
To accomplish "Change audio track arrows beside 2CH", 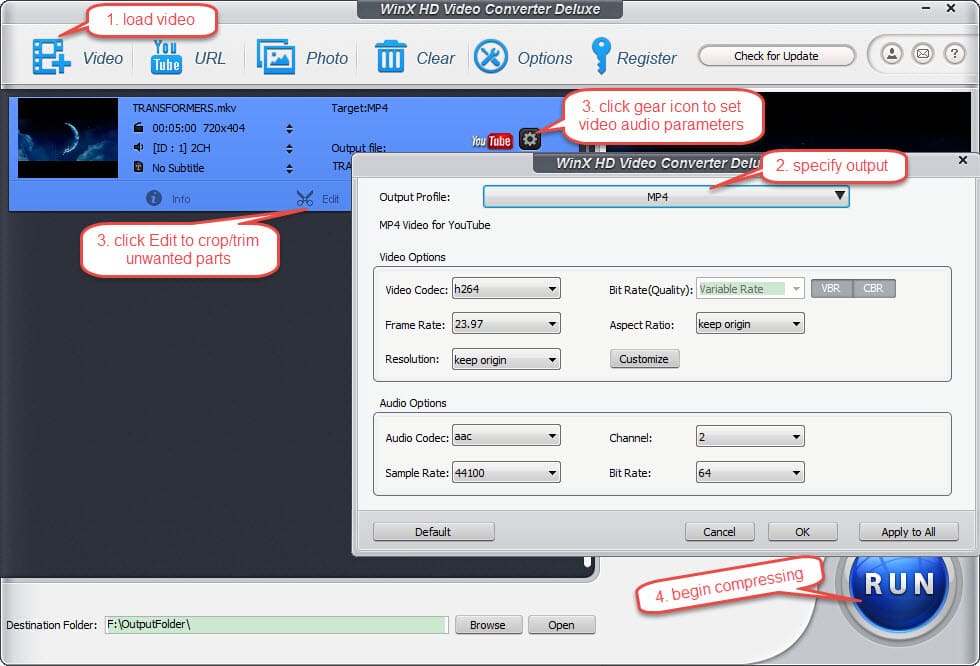I will (x=289, y=149).
